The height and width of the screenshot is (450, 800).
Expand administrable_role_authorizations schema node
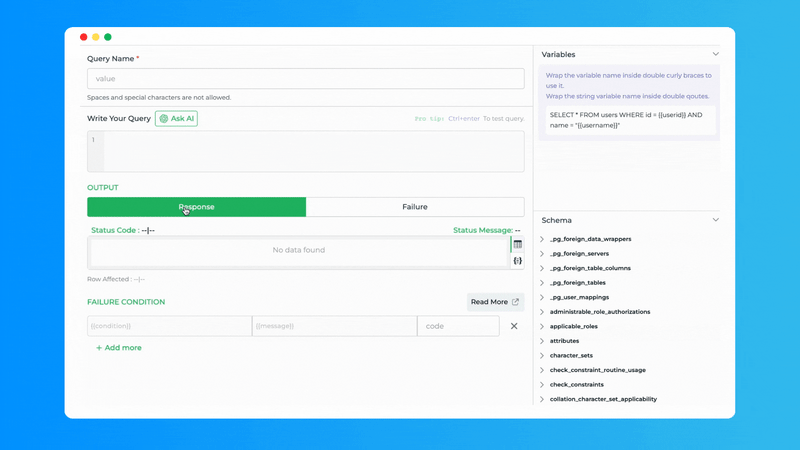[542, 312]
